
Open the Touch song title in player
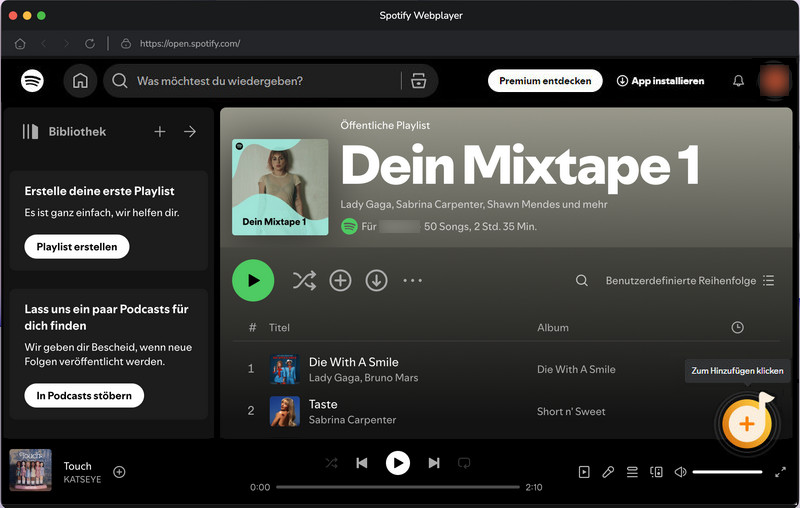tap(78, 466)
